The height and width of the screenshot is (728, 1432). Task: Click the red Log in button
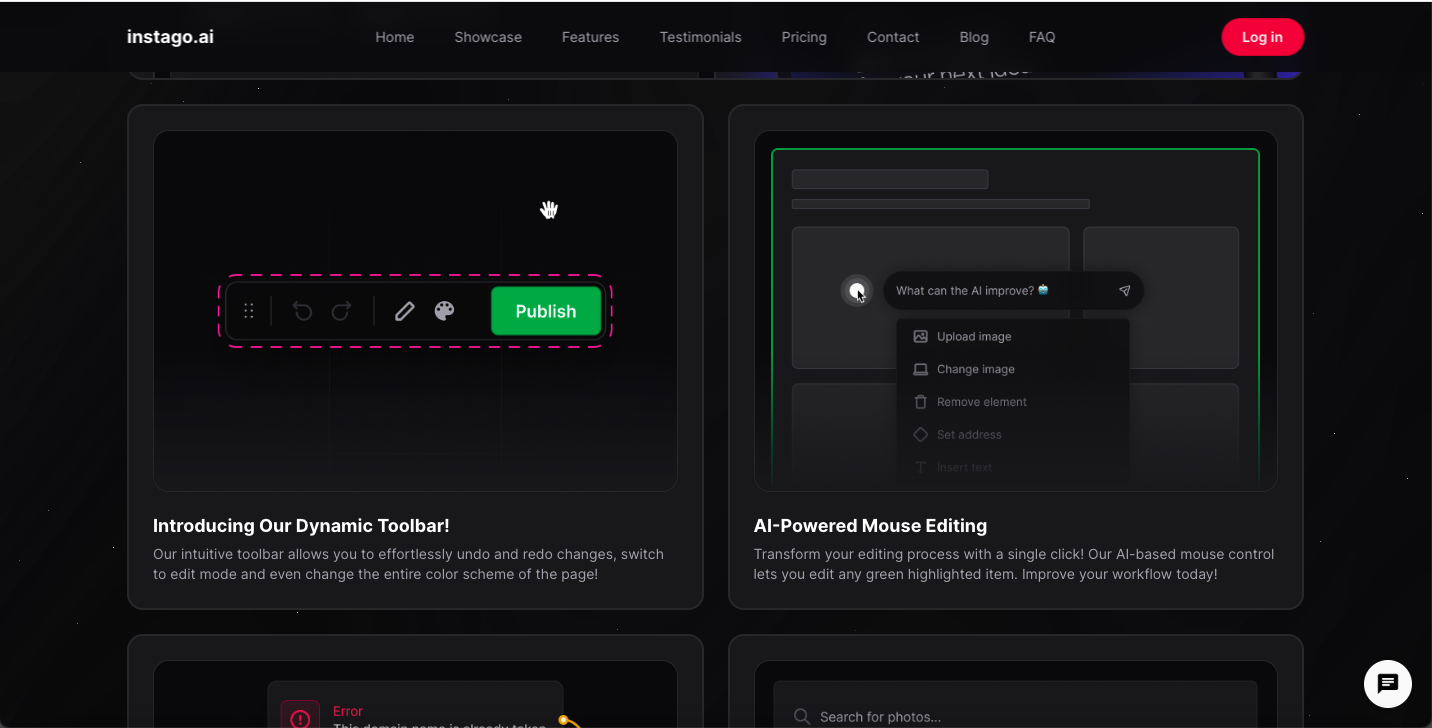pos(1262,37)
